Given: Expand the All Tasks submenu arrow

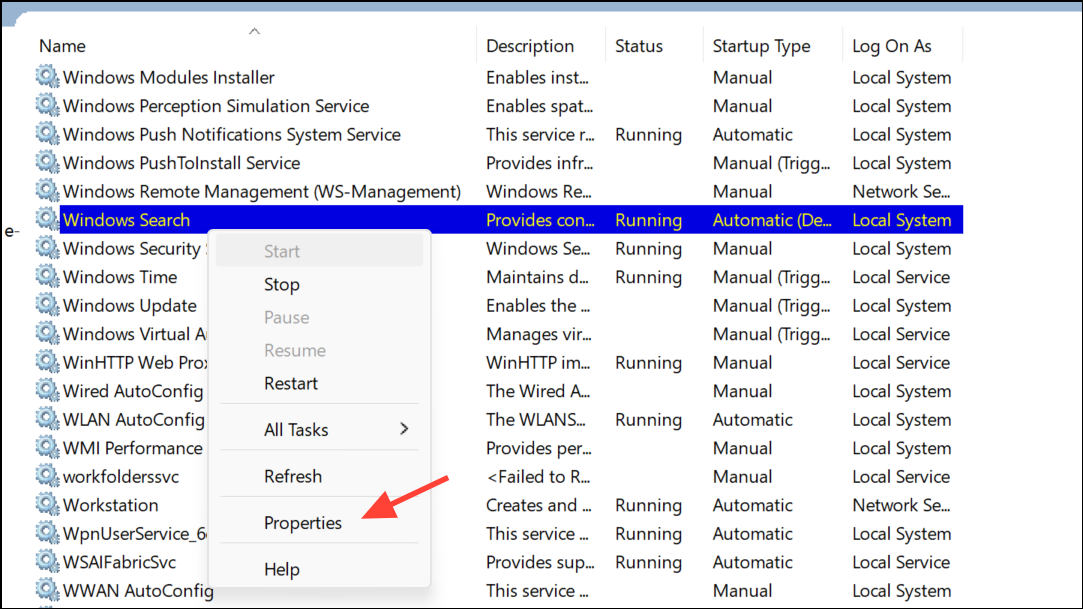Looking at the screenshot, I should pos(404,429).
